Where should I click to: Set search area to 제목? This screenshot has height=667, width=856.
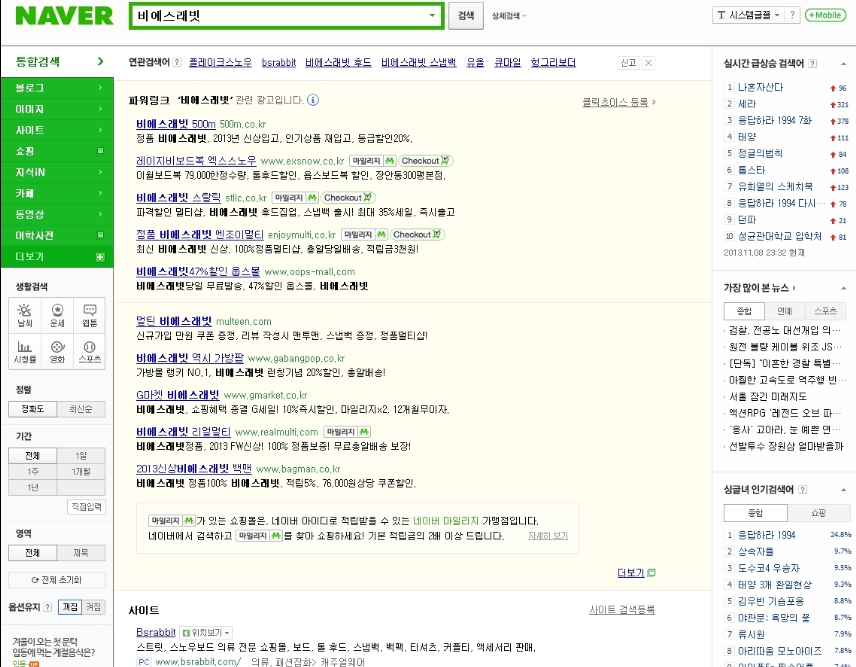click(x=81, y=552)
